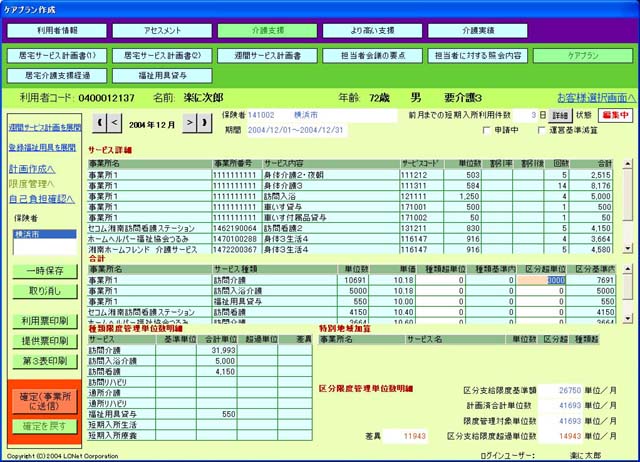Select the ケアプラン tab
Screen dimensions: 640x462
click(583, 56)
